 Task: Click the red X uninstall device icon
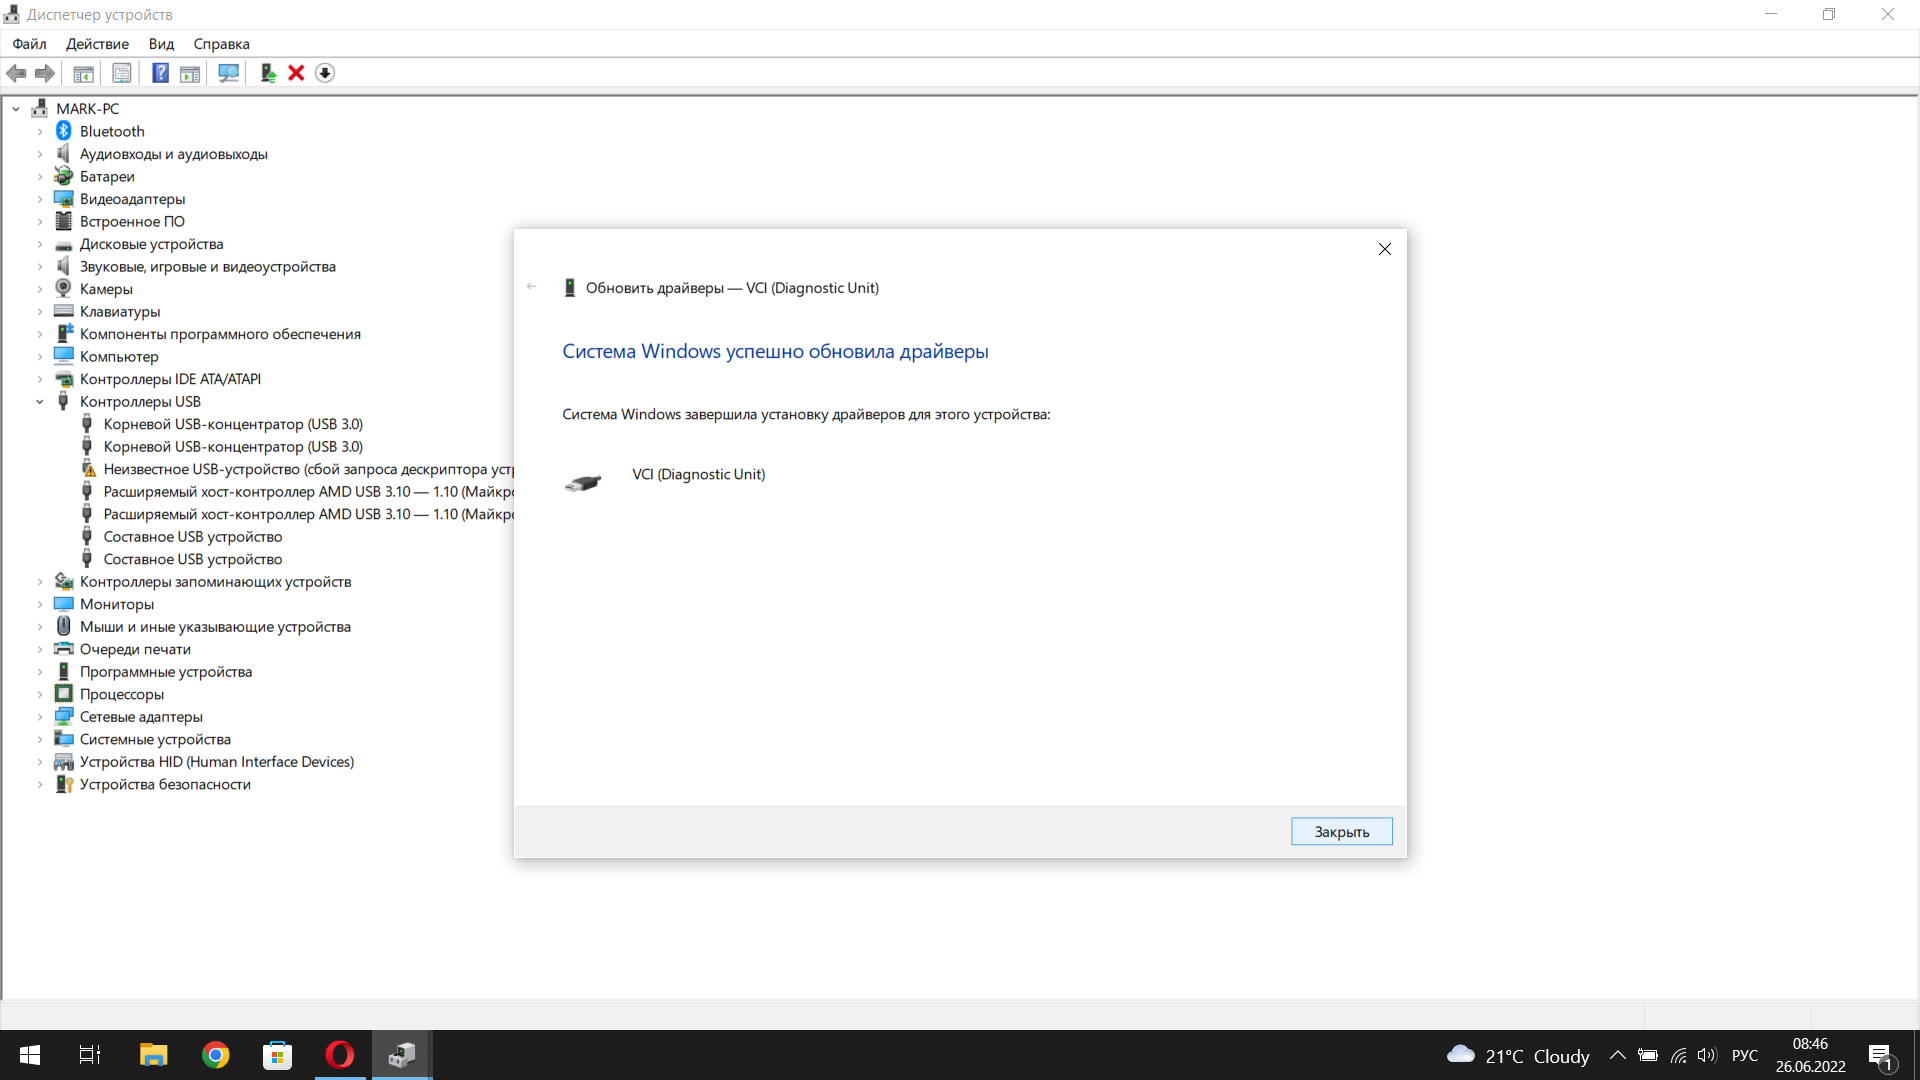pyautogui.click(x=296, y=73)
